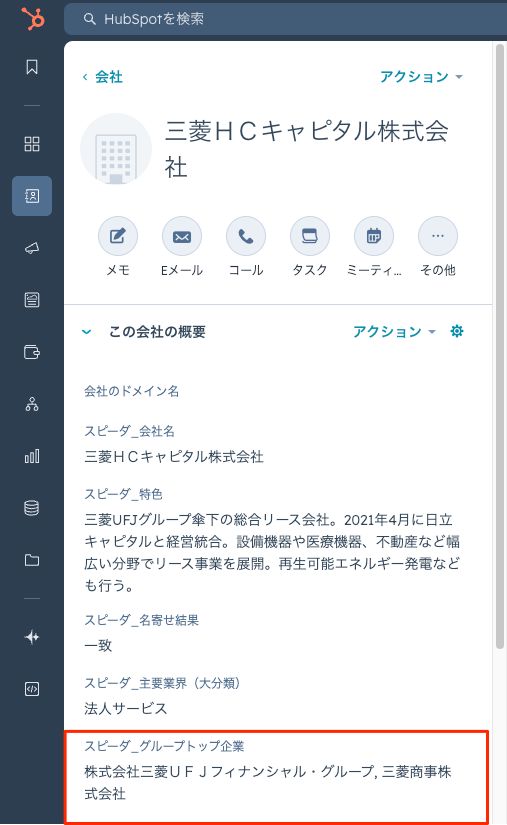Open the Development code icon

32,689
